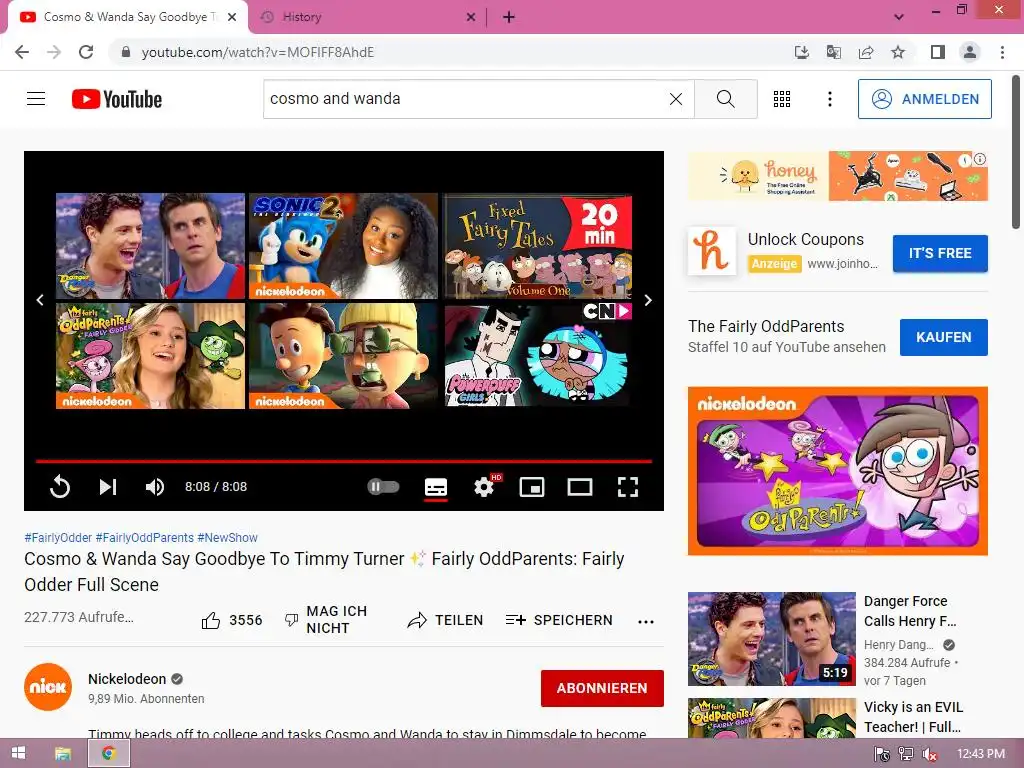Reload the page

click(x=86, y=52)
